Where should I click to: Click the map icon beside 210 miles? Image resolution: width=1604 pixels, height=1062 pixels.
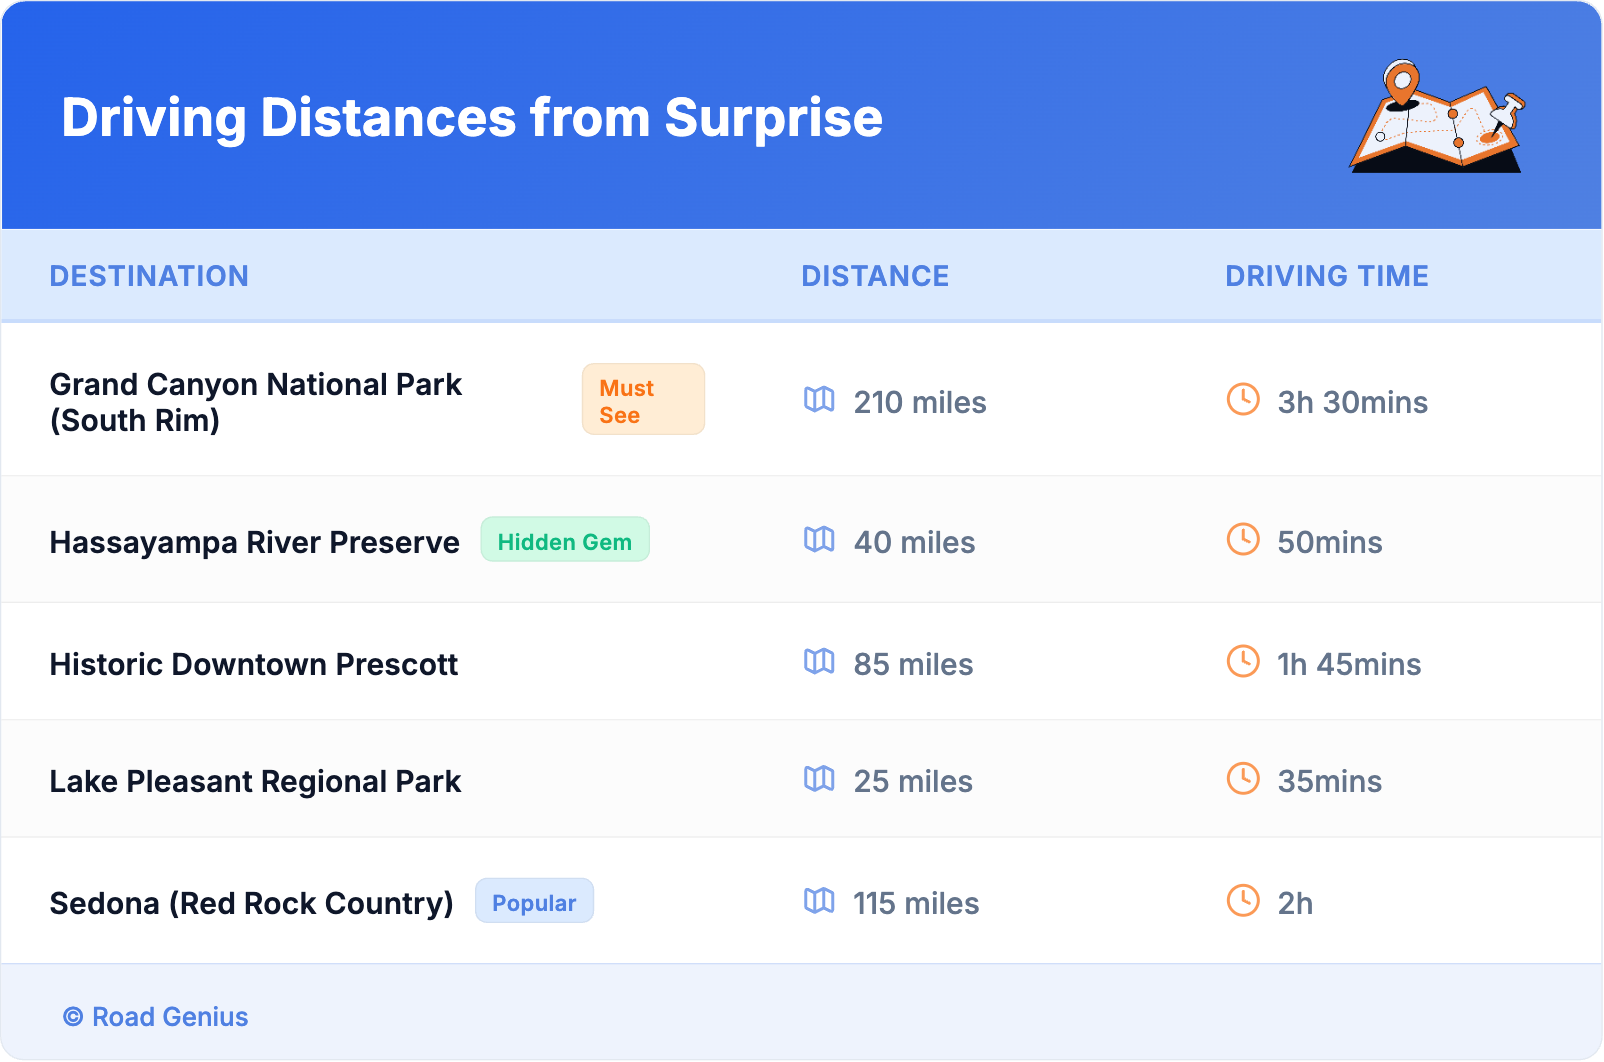(x=819, y=400)
